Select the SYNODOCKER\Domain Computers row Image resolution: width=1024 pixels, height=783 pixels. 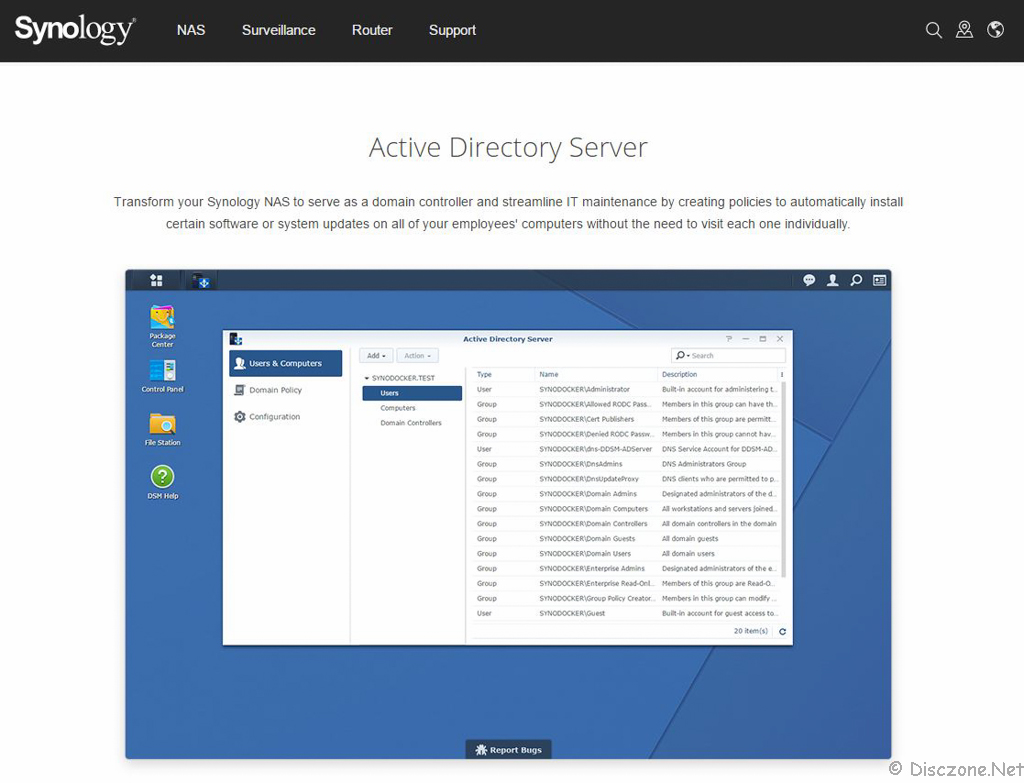[626, 509]
